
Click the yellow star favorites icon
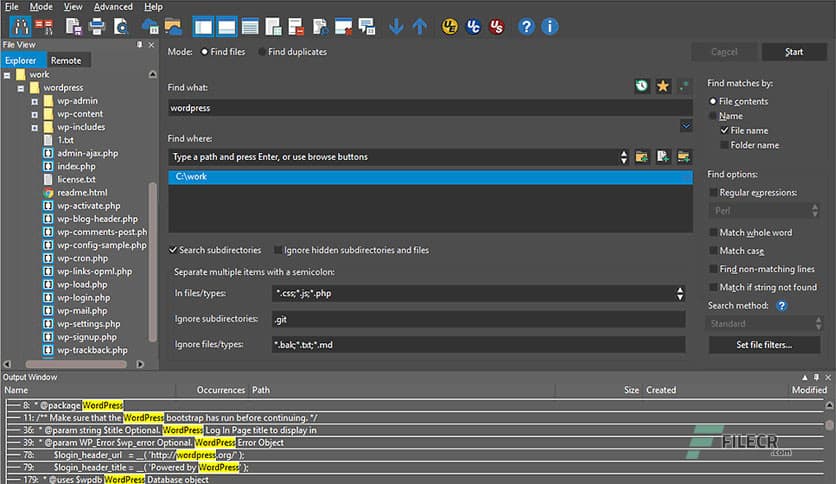coord(662,87)
